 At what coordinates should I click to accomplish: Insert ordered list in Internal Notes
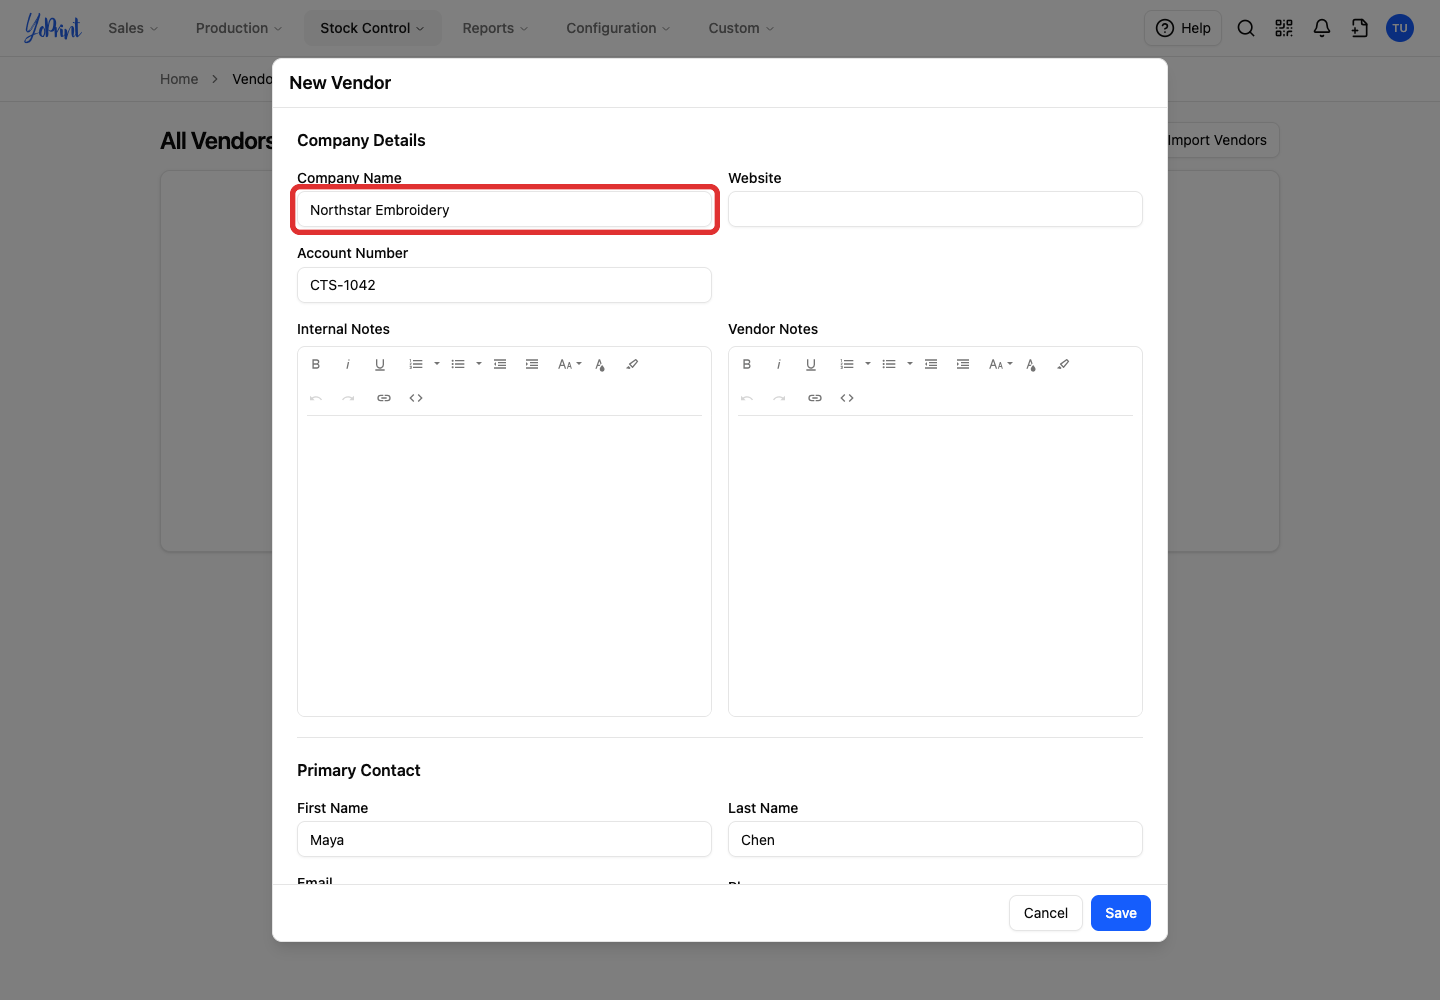click(416, 364)
